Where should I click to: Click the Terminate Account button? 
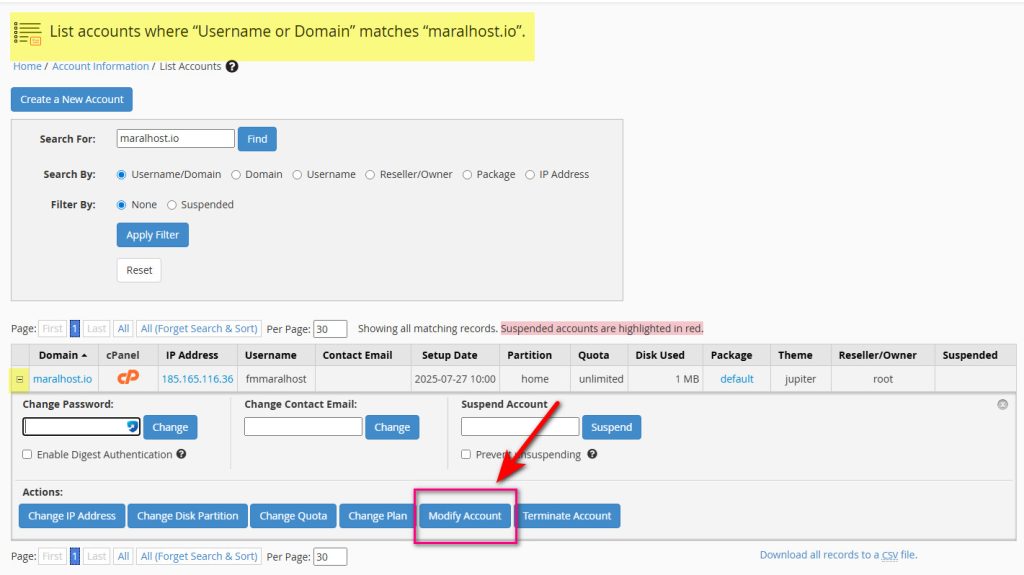coord(566,516)
